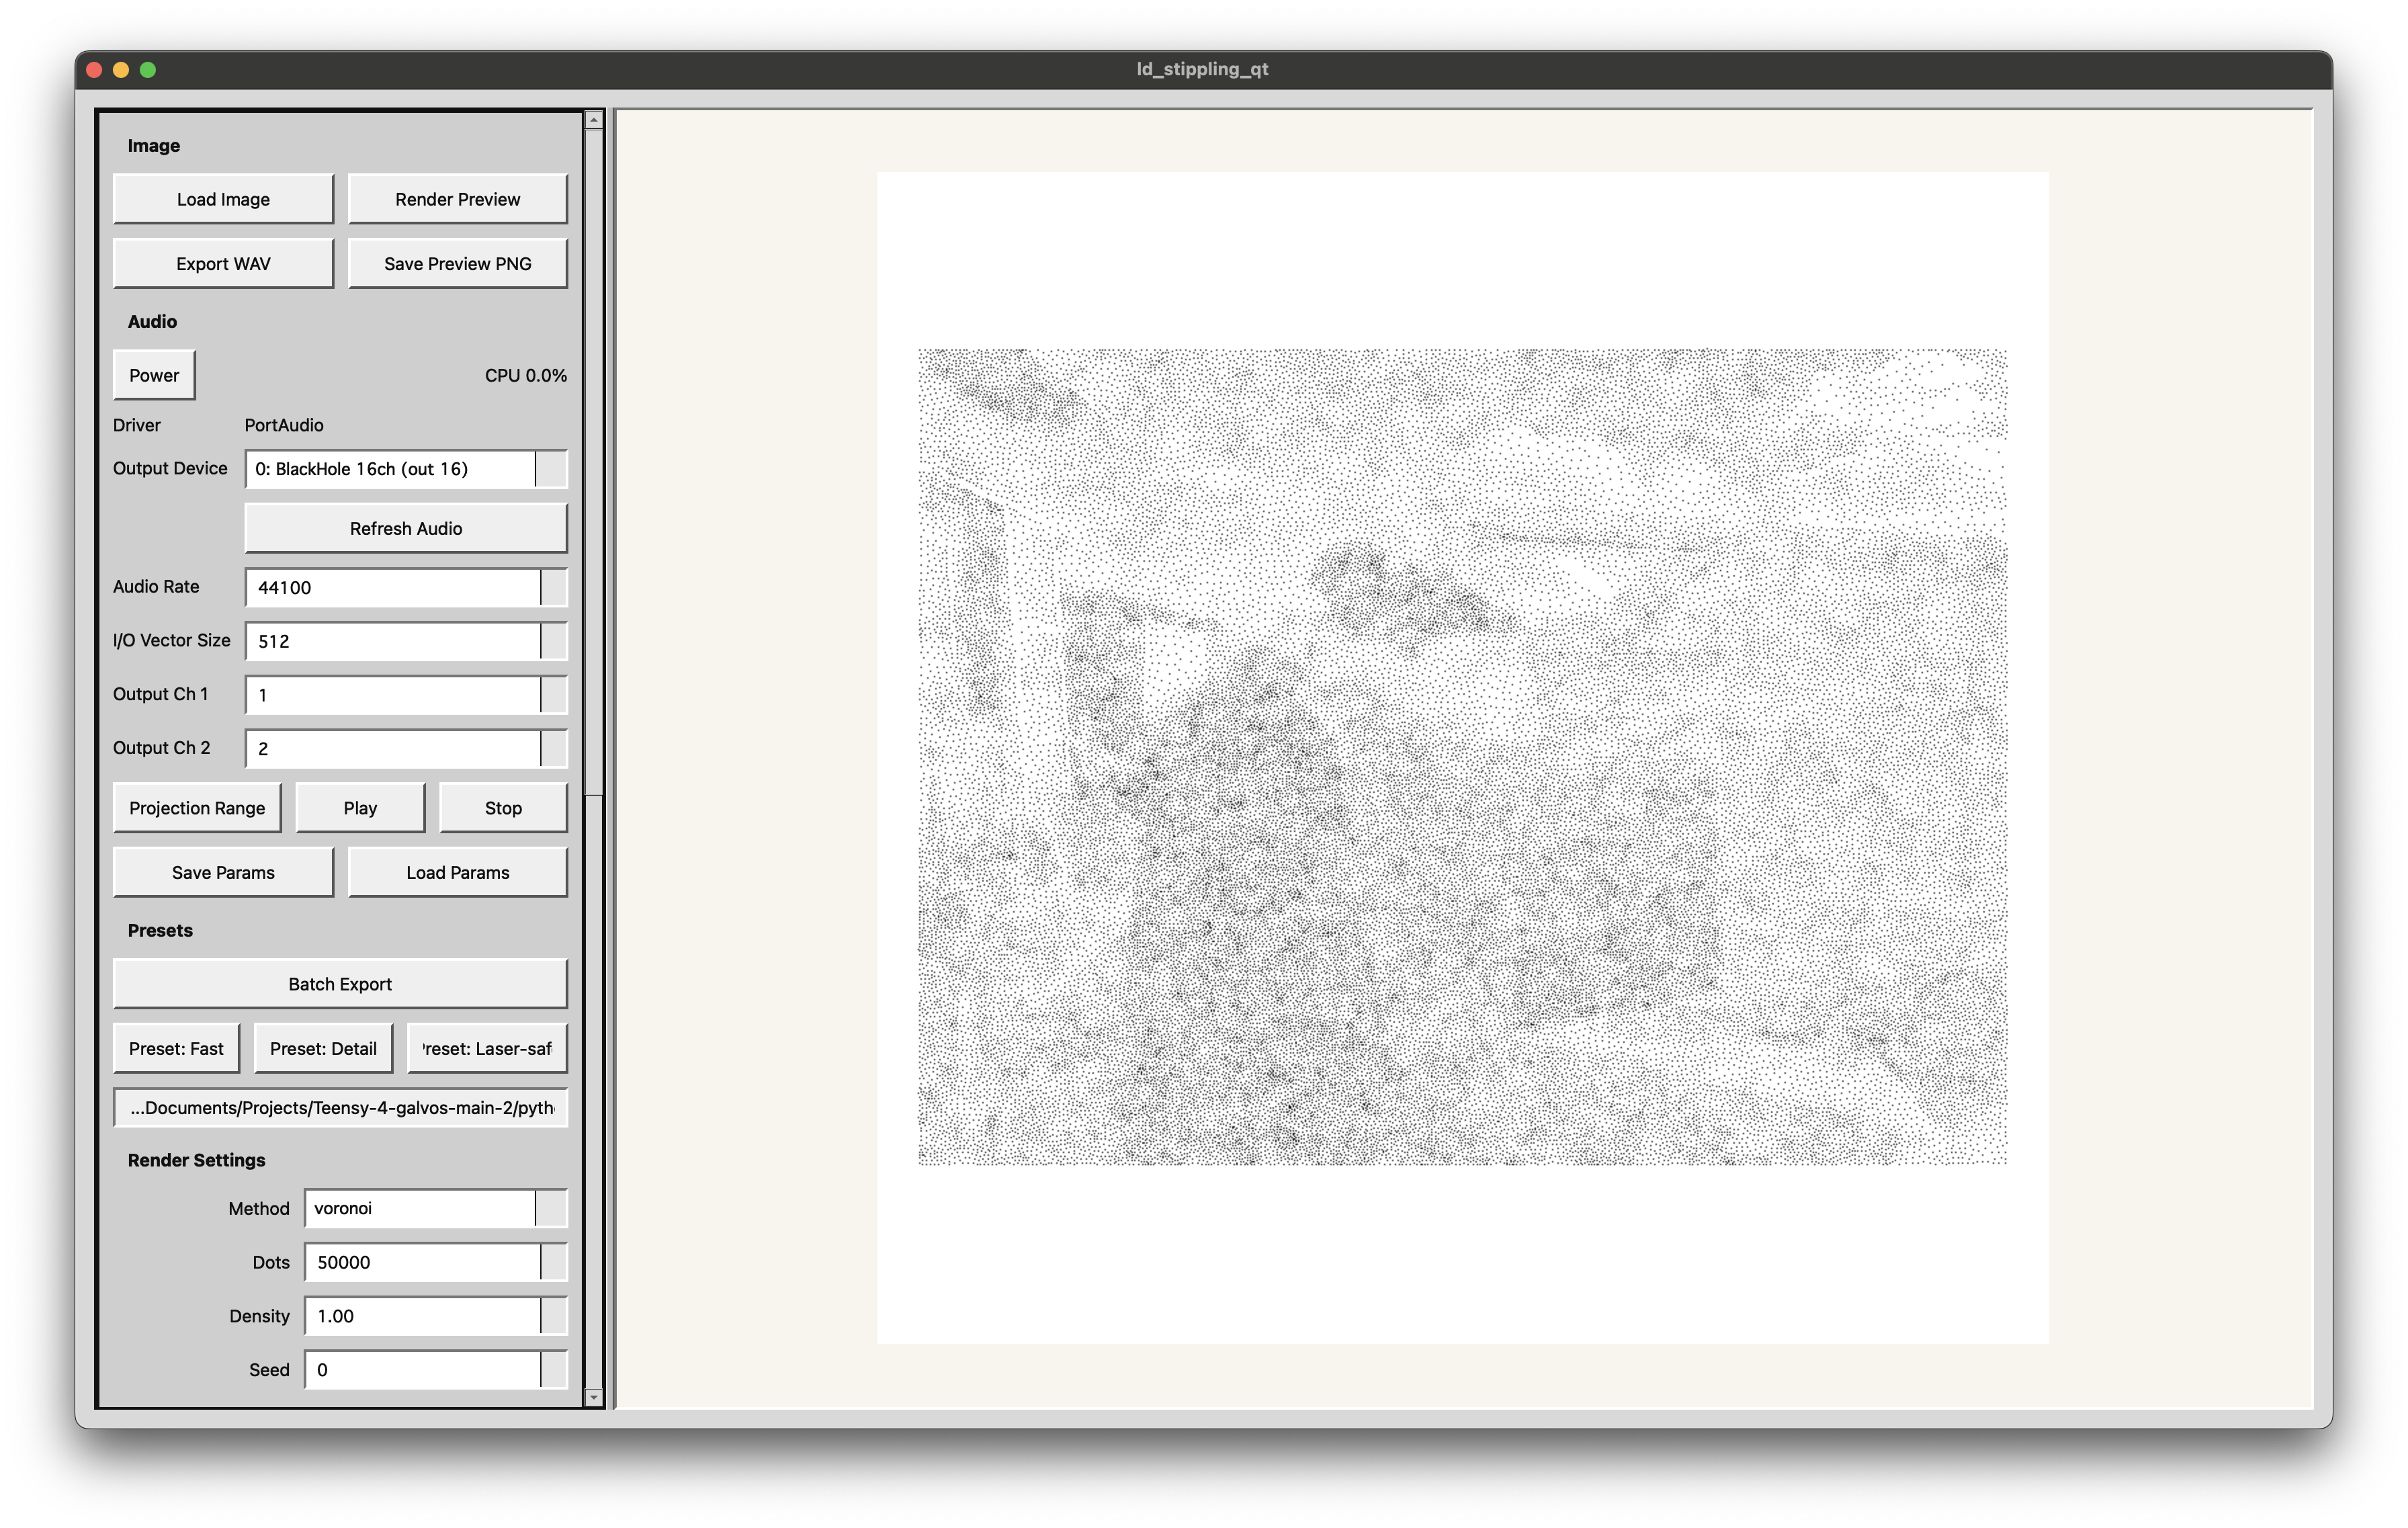
Task: Open Batch Export
Action: click(x=340, y=984)
